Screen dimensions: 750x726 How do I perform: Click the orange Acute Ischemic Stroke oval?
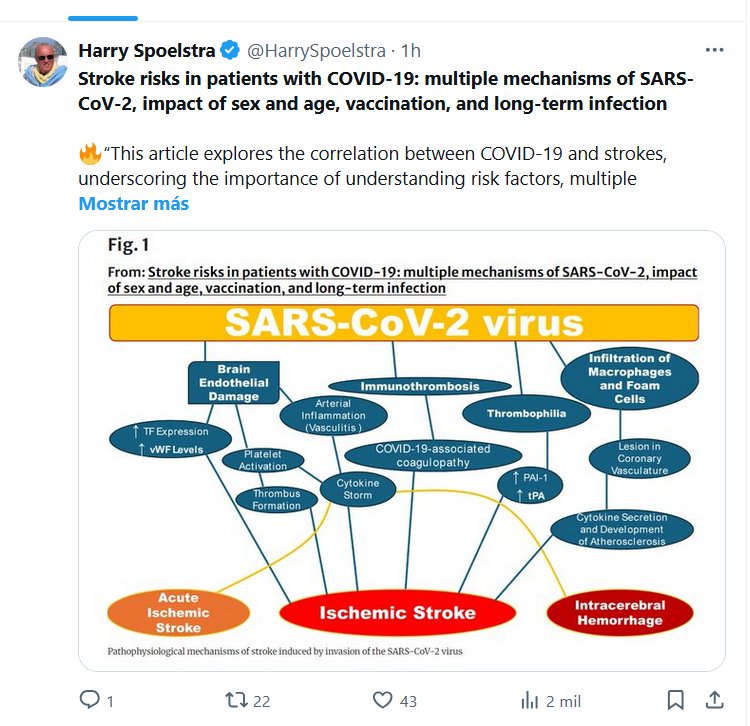pos(178,613)
